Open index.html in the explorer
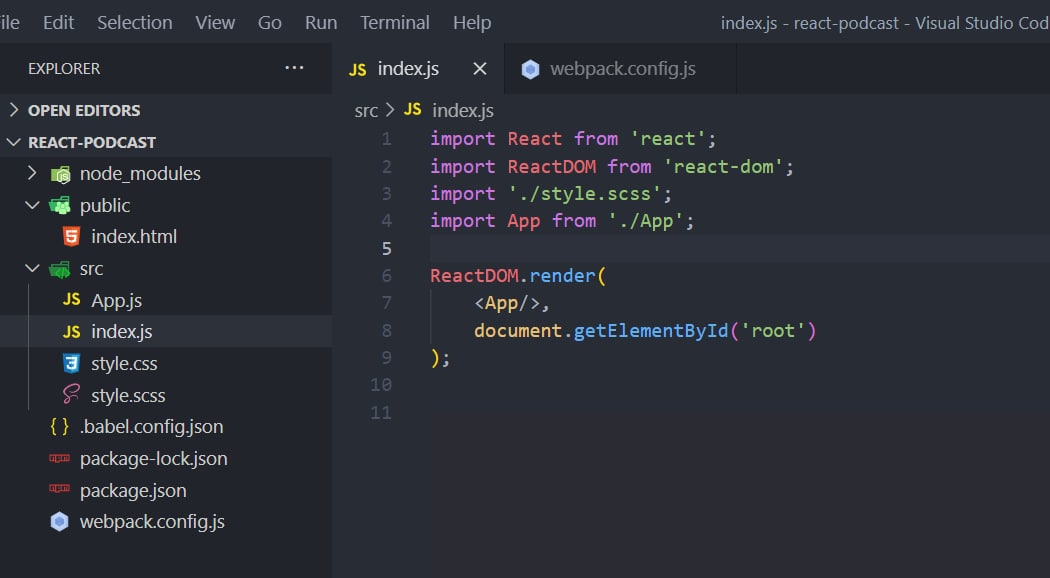 (x=134, y=236)
